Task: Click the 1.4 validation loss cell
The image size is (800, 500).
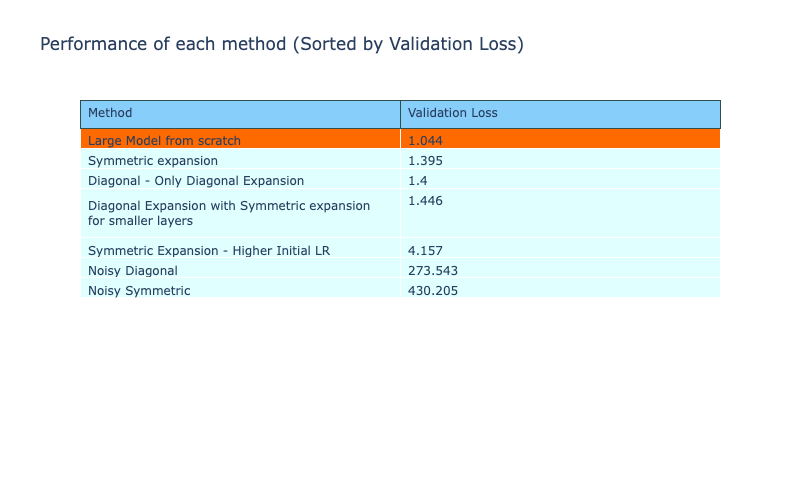Action: (418, 180)
